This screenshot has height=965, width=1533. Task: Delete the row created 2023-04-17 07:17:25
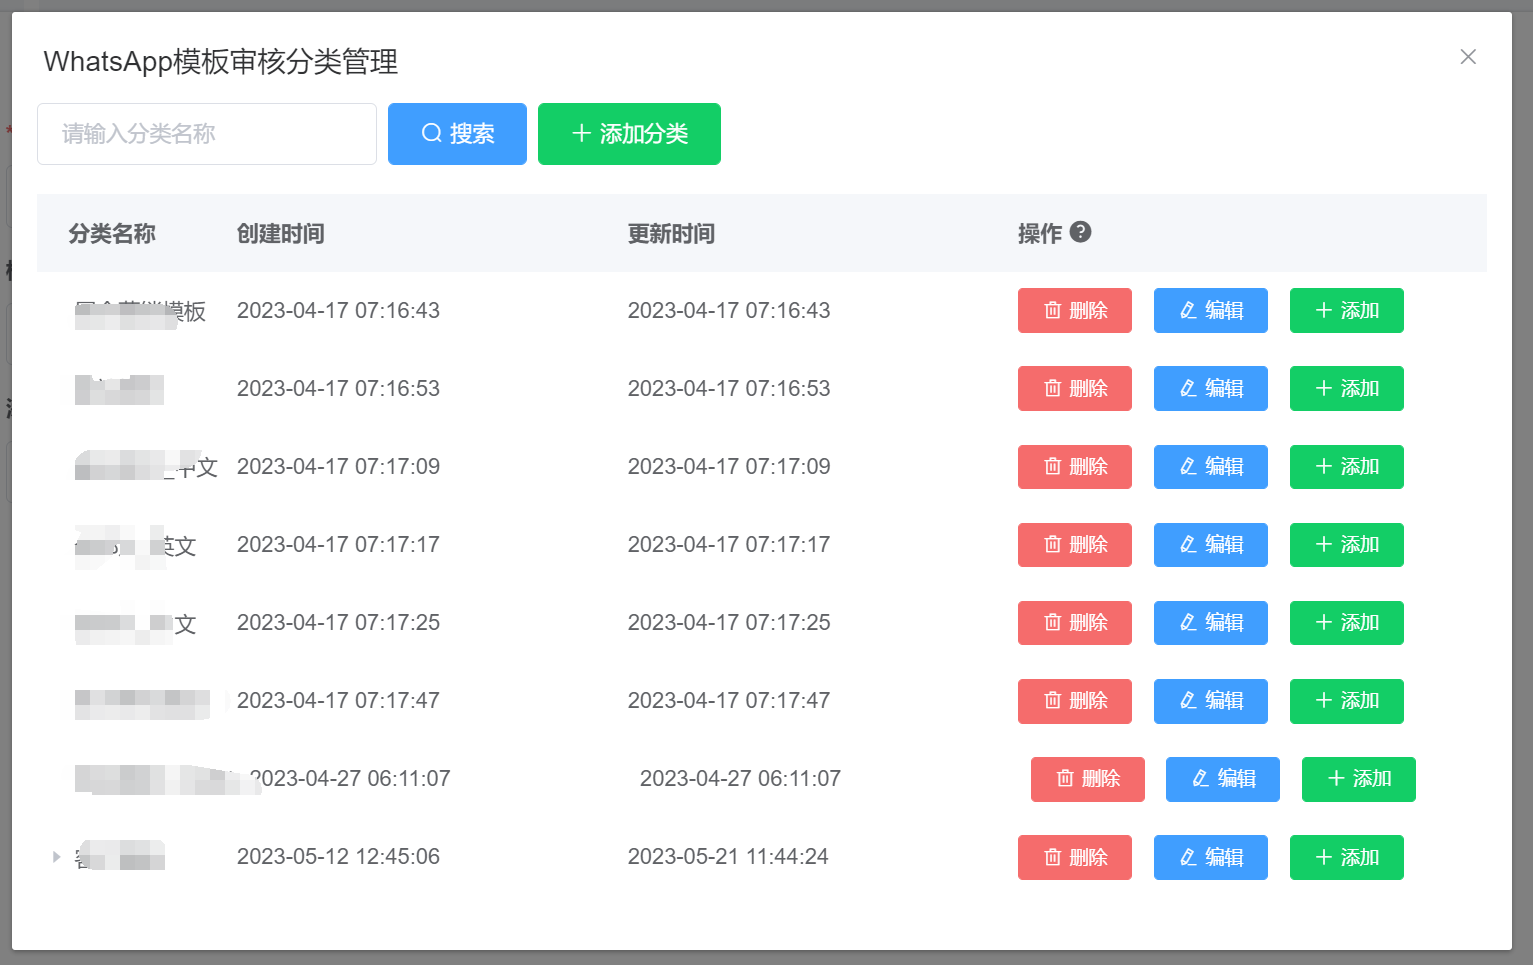(1075, 623)
